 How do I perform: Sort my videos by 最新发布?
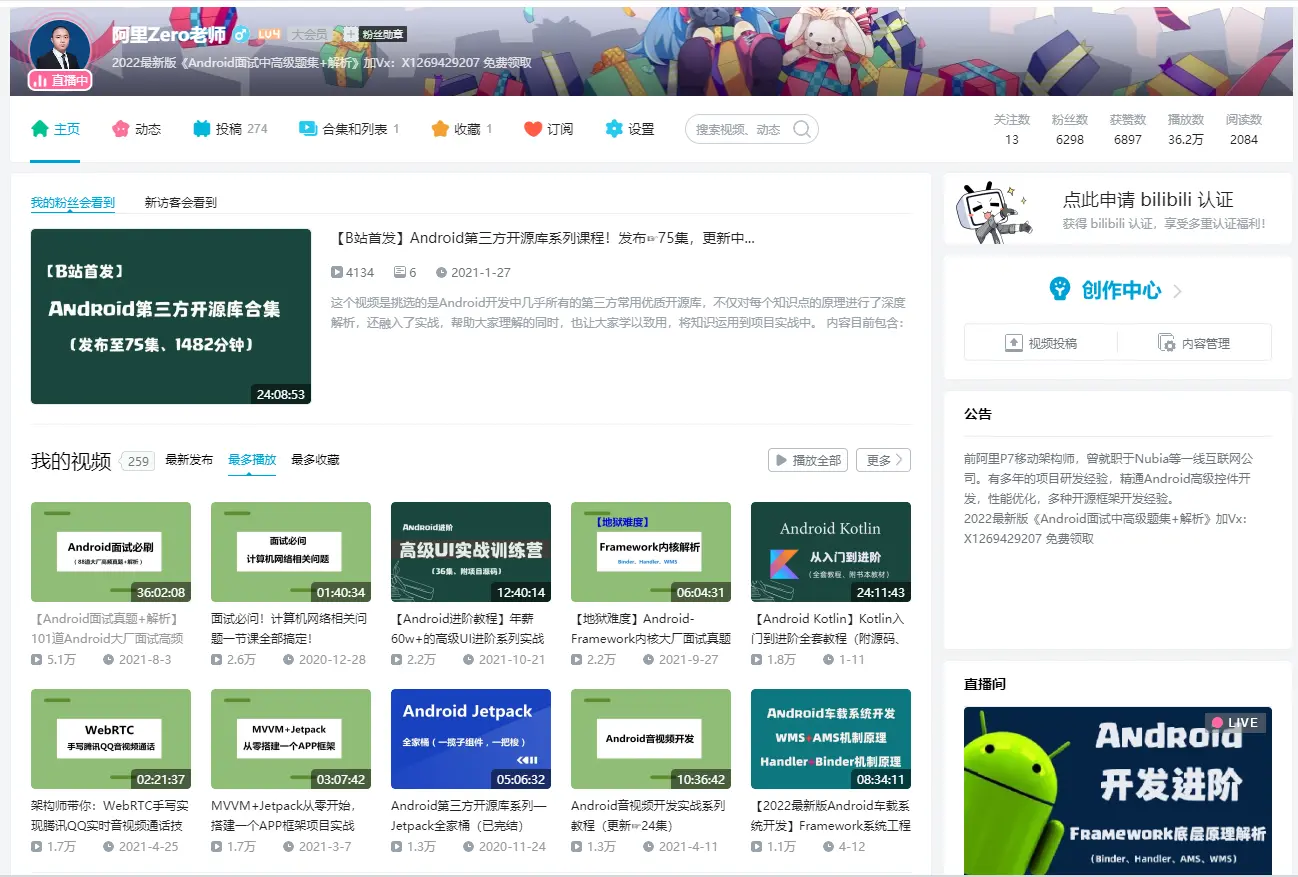[x=189, y=460]
